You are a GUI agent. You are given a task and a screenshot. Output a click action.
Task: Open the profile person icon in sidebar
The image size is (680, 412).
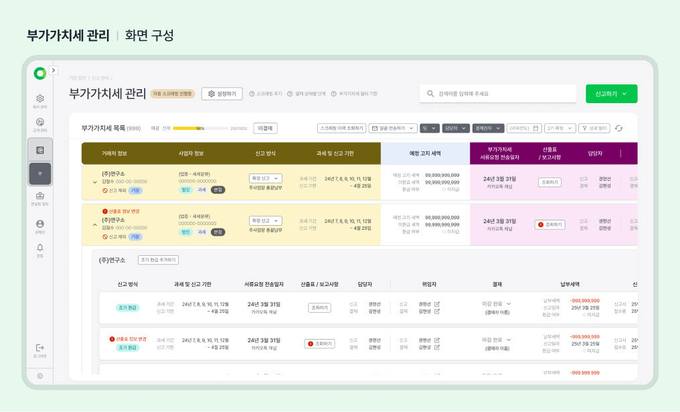tap(40, 224)
